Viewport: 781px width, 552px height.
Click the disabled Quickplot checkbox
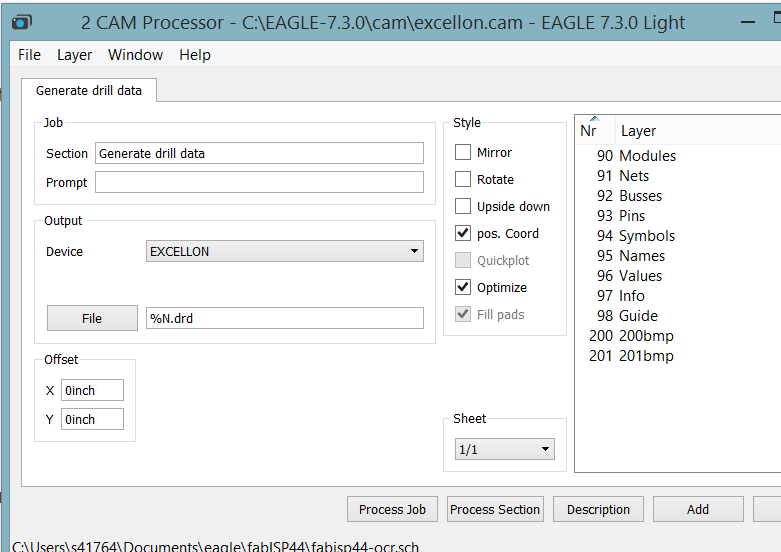[x=463, y=260]
